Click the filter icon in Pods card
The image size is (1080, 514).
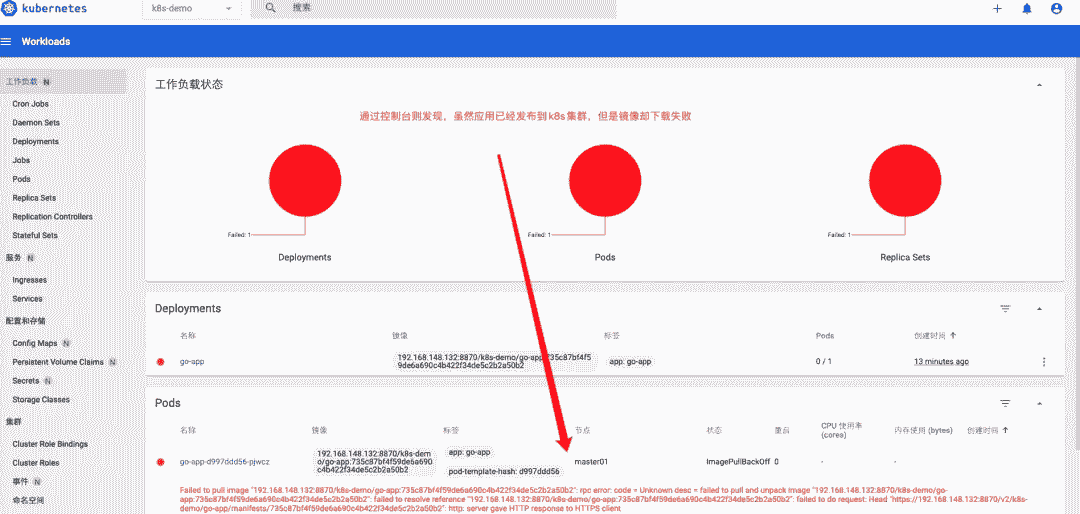1005,403
